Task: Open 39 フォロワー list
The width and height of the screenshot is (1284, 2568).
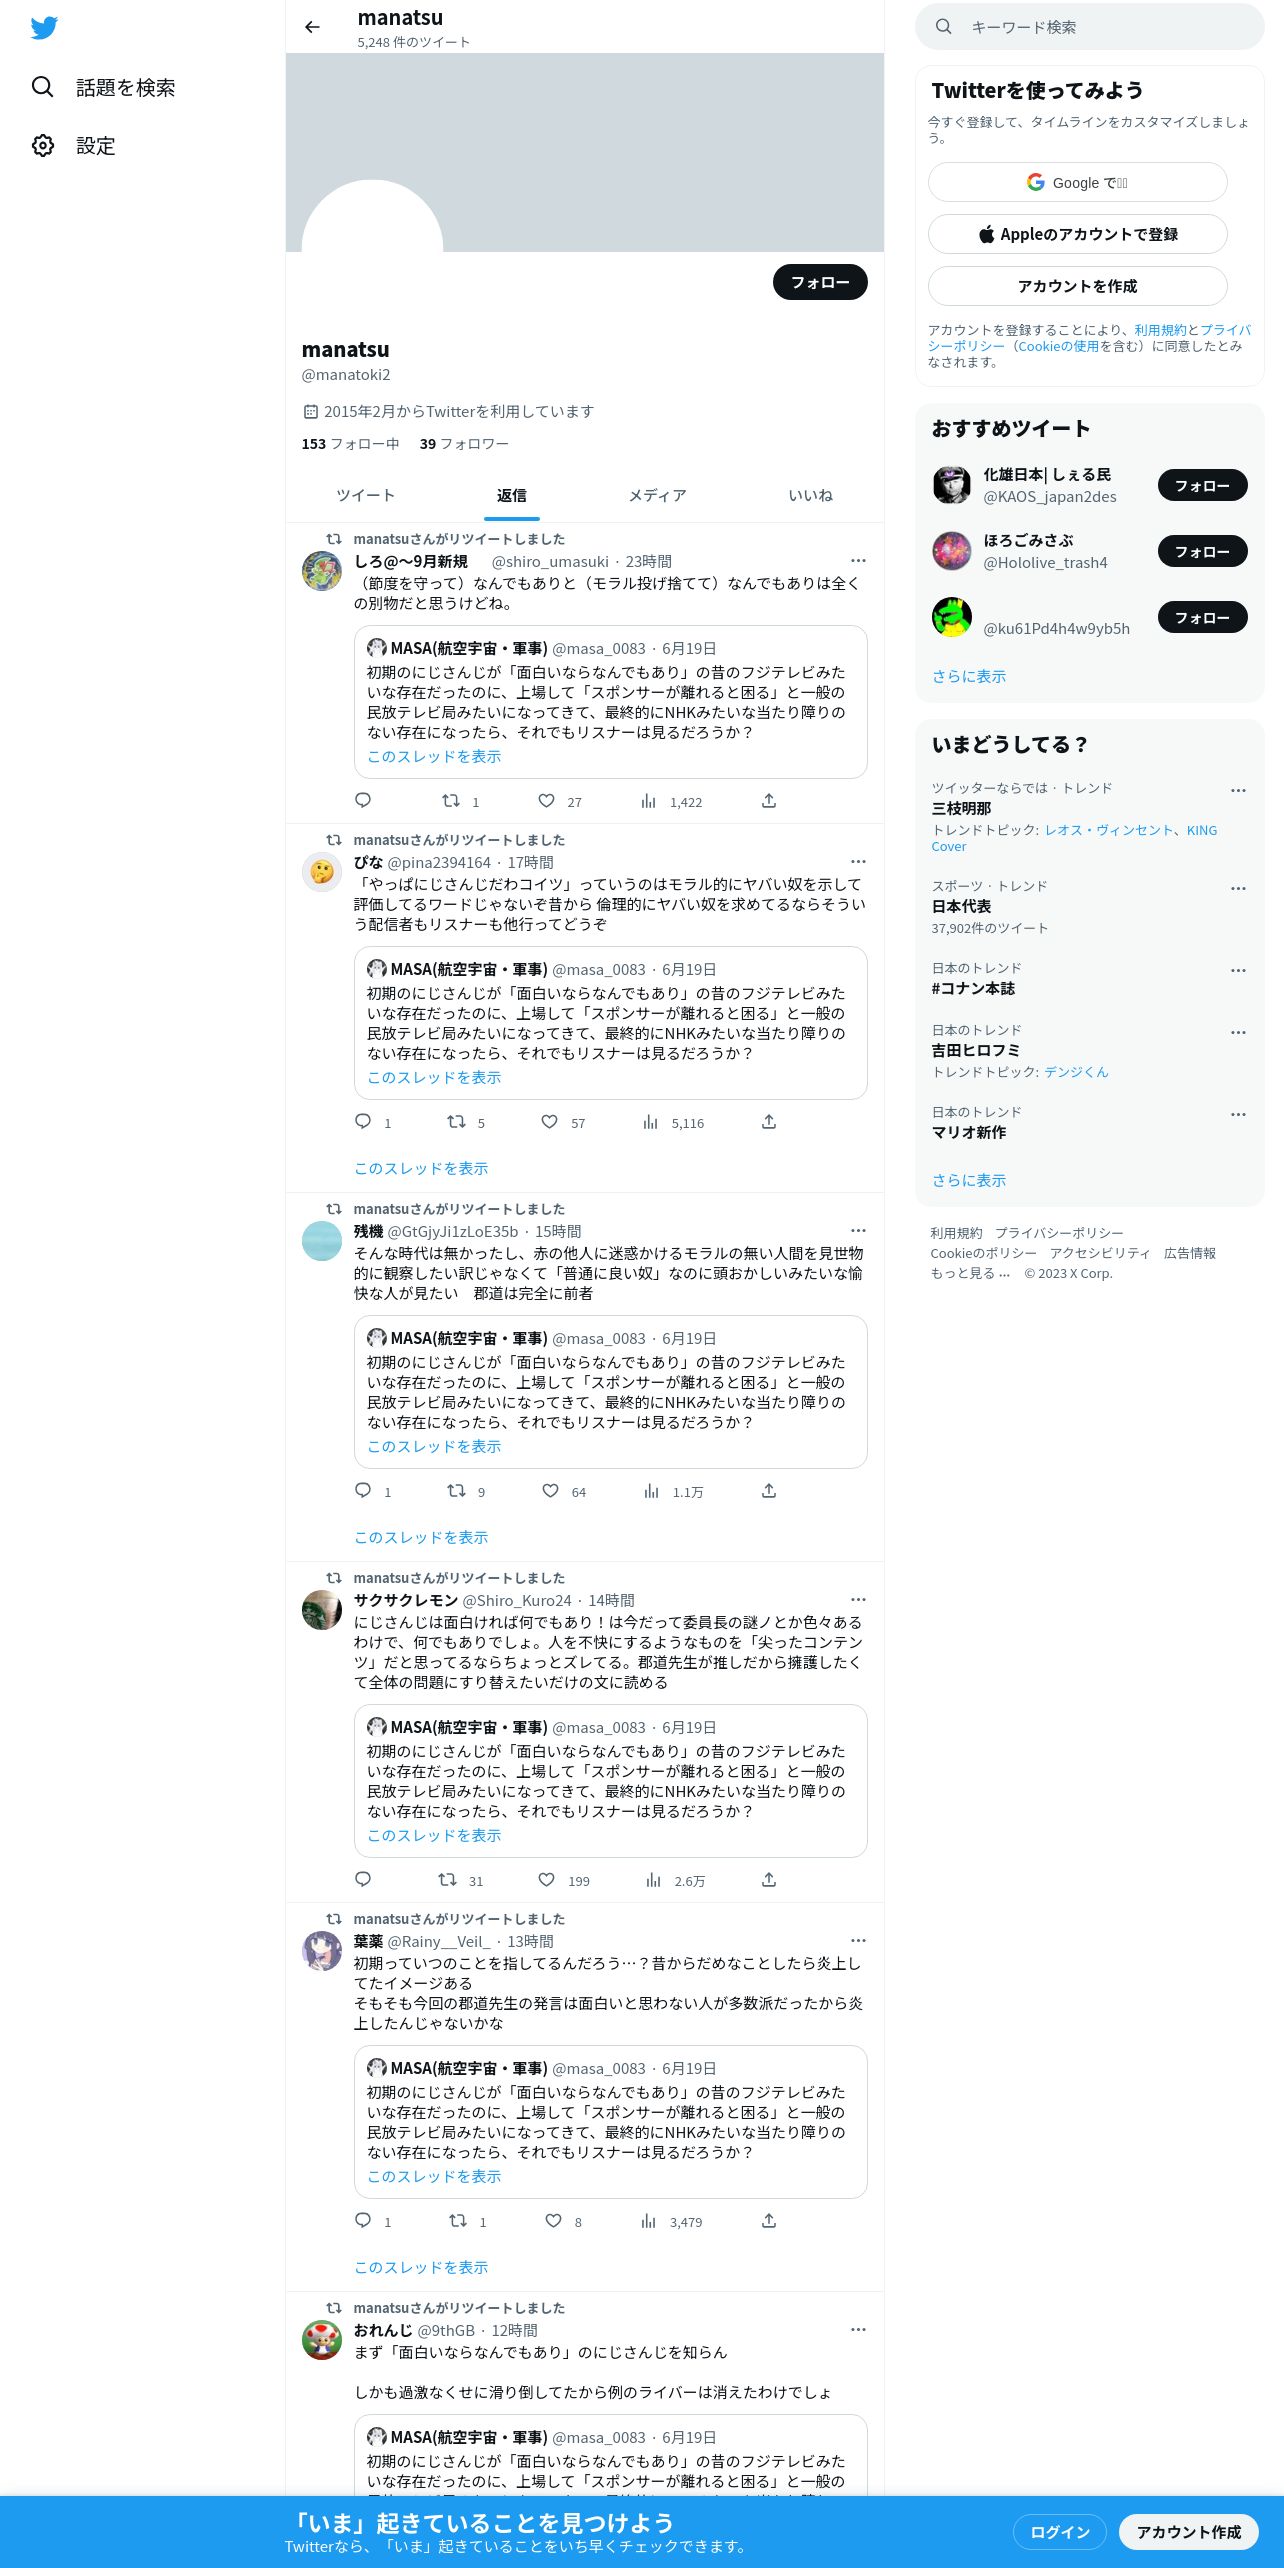Action: pyautogui.click(x=464, y=444)
